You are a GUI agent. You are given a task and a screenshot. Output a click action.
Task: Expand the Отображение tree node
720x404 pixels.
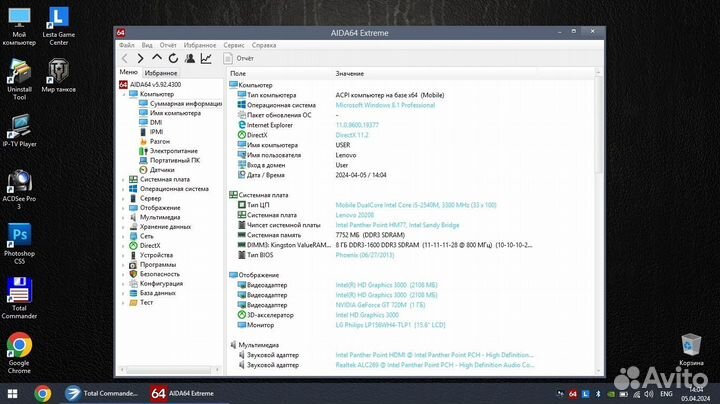click(x=124, y=207)
